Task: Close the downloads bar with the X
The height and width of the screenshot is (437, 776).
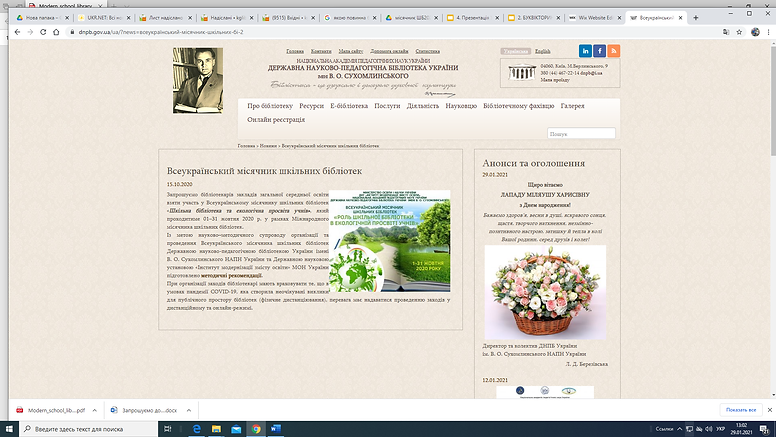Action: (770, 410)
